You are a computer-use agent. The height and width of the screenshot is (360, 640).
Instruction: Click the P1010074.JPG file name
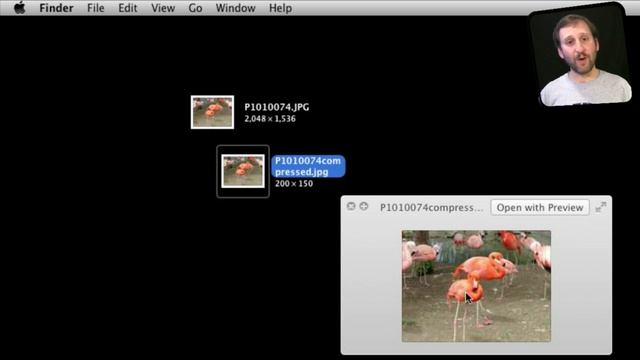pos(277,107)
